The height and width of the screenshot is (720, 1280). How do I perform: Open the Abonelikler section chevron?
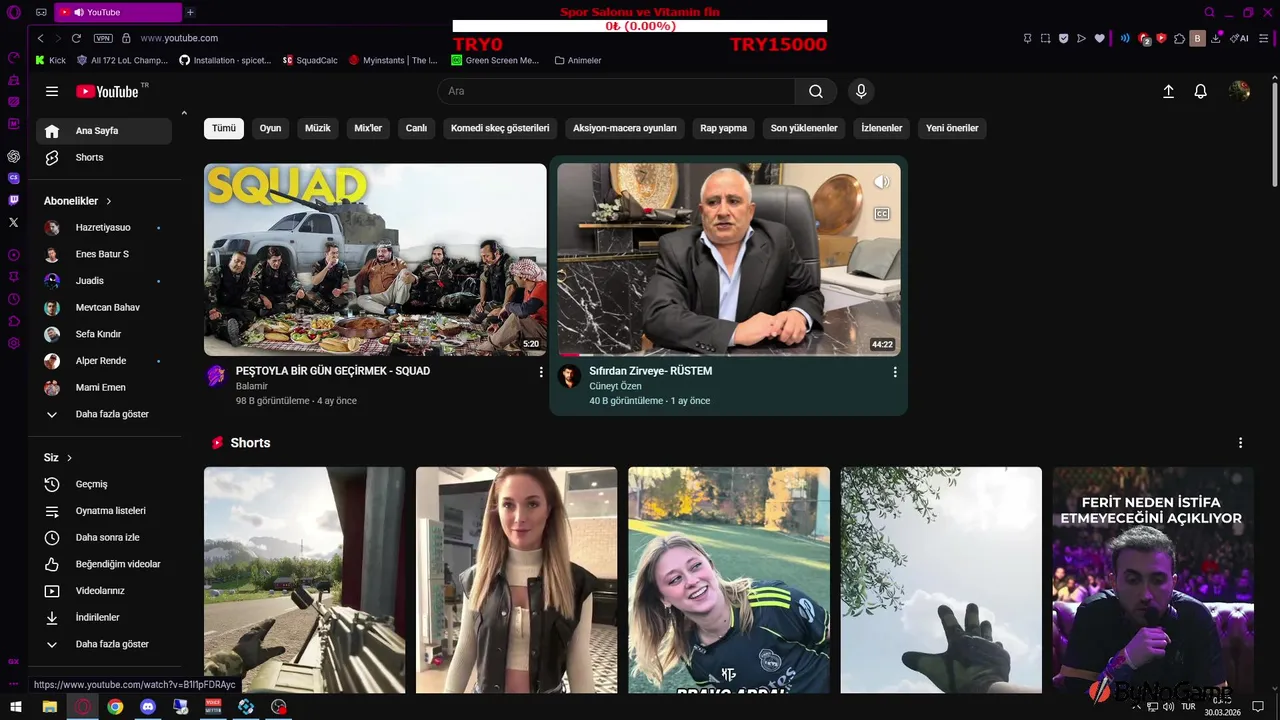[109, 201]
